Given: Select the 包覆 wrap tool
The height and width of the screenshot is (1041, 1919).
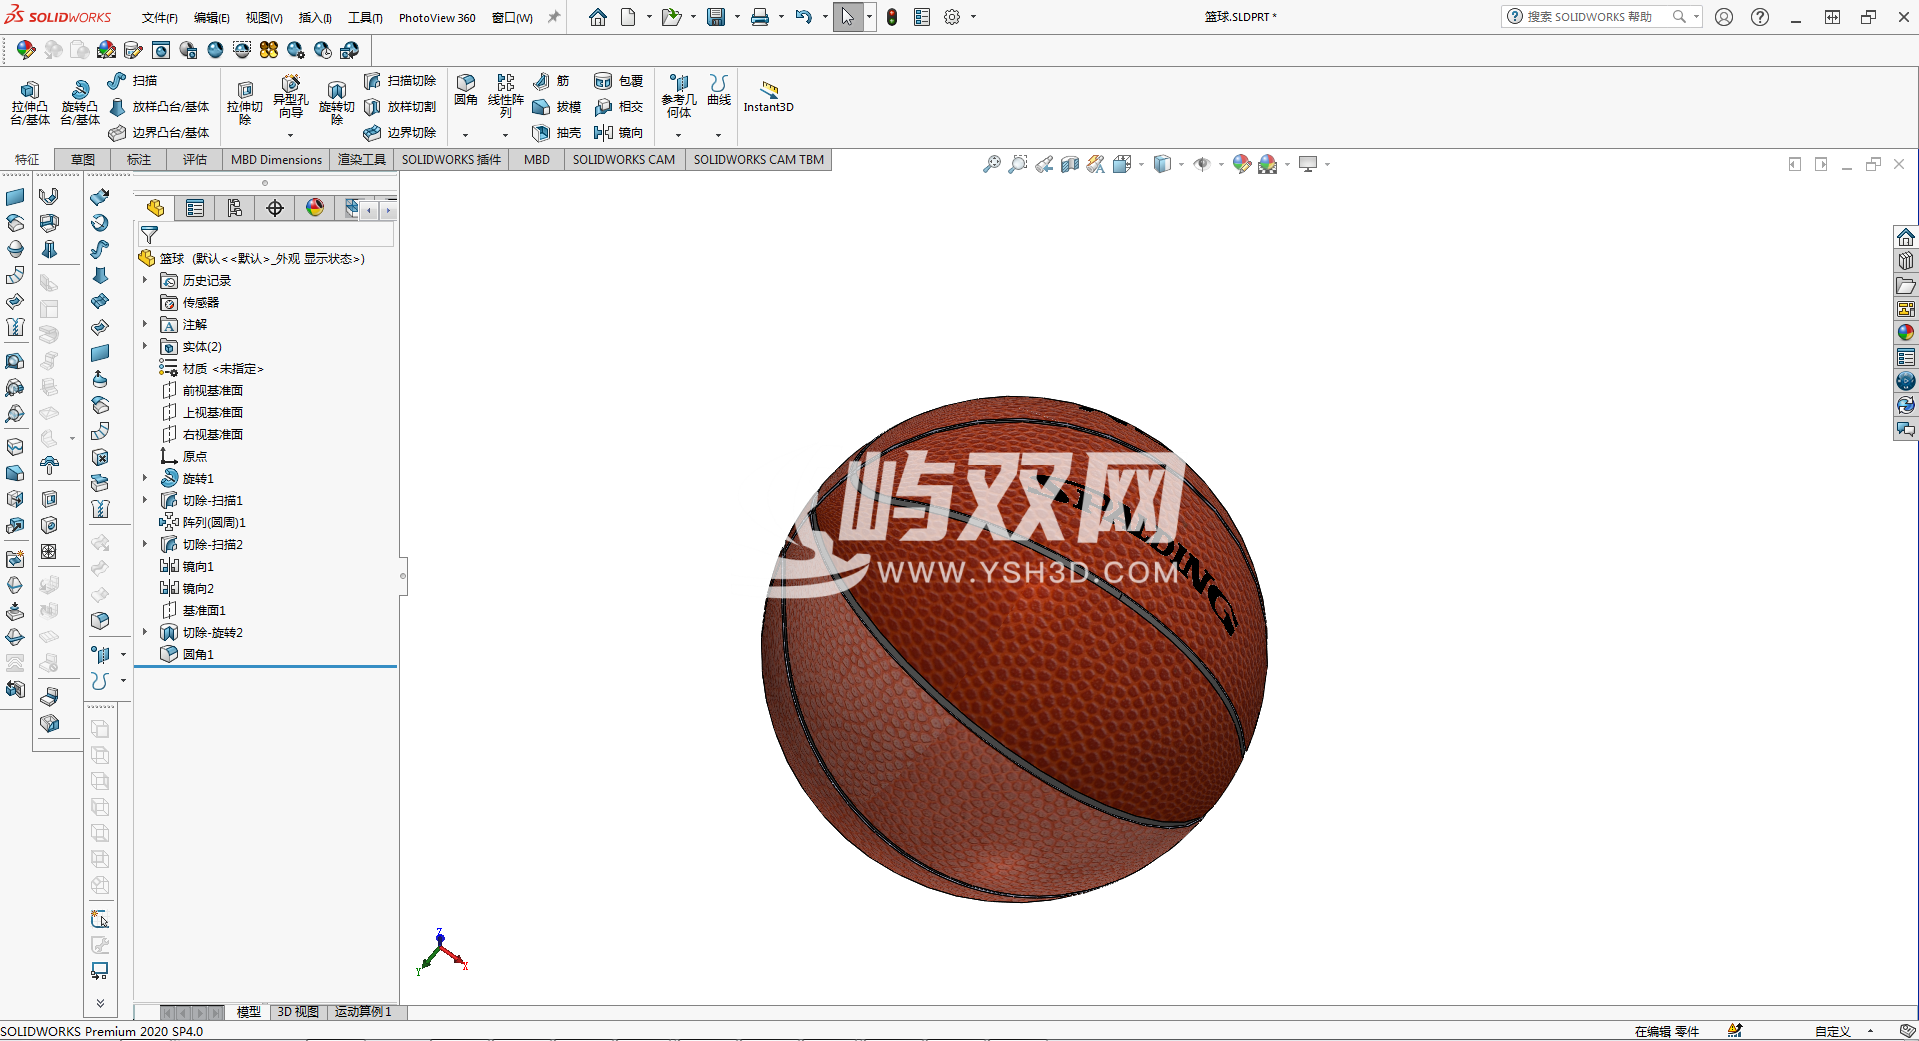Looking at the screenshot, I should click(619, 80).
